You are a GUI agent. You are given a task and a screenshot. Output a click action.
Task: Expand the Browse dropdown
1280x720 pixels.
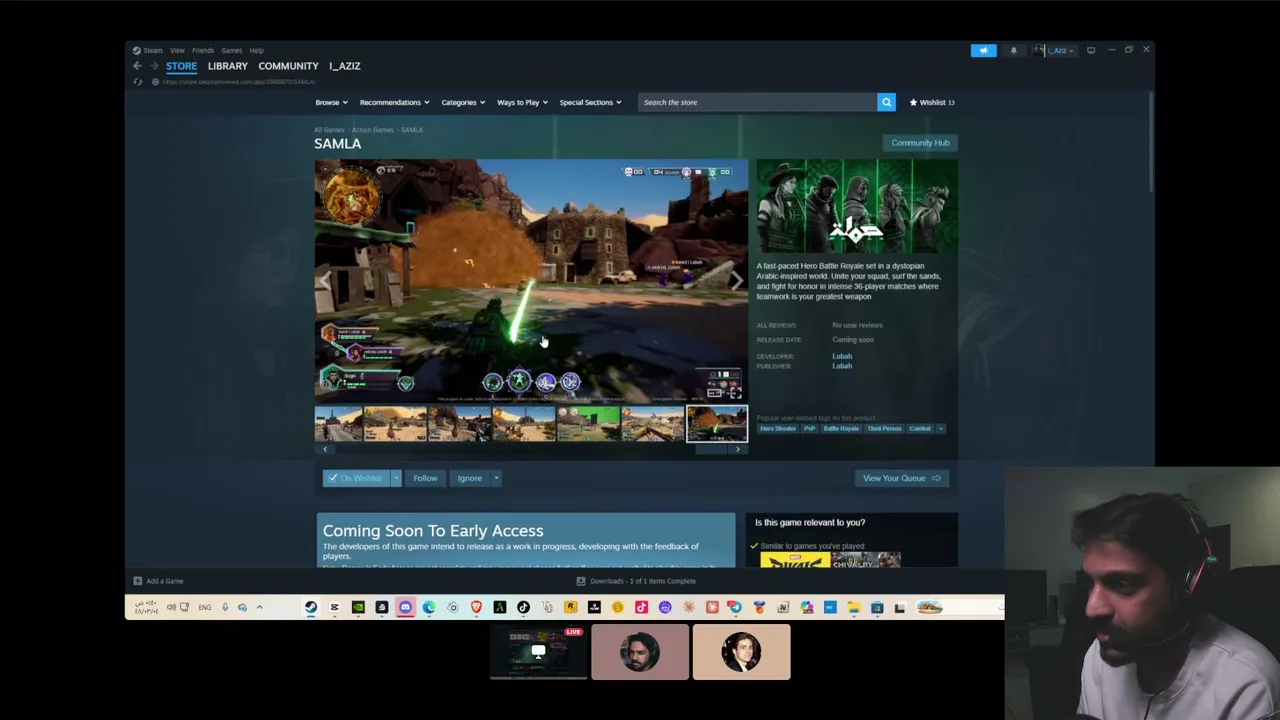coord(331,102)
